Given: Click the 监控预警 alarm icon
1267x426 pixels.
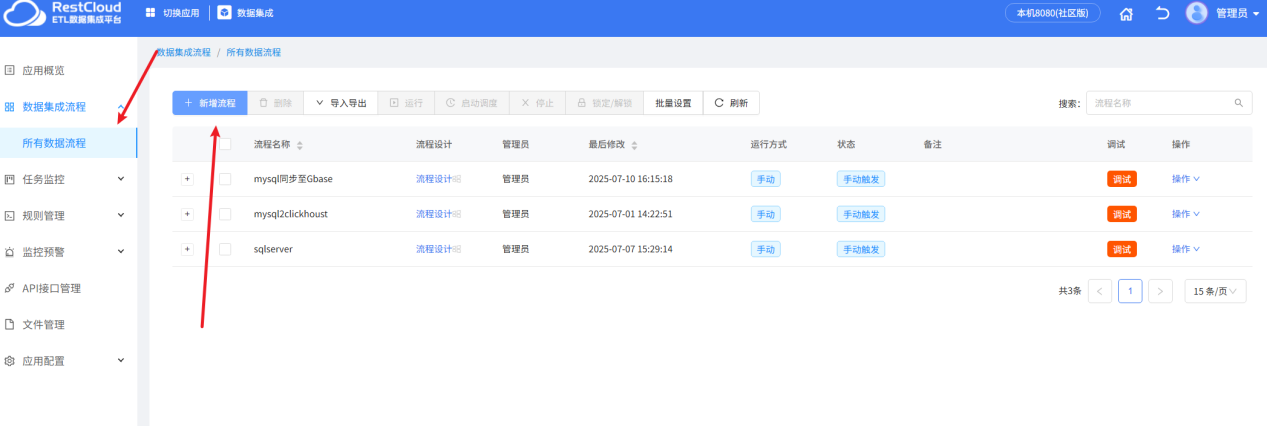Looking at the screenshot, I should click(10, 252).
